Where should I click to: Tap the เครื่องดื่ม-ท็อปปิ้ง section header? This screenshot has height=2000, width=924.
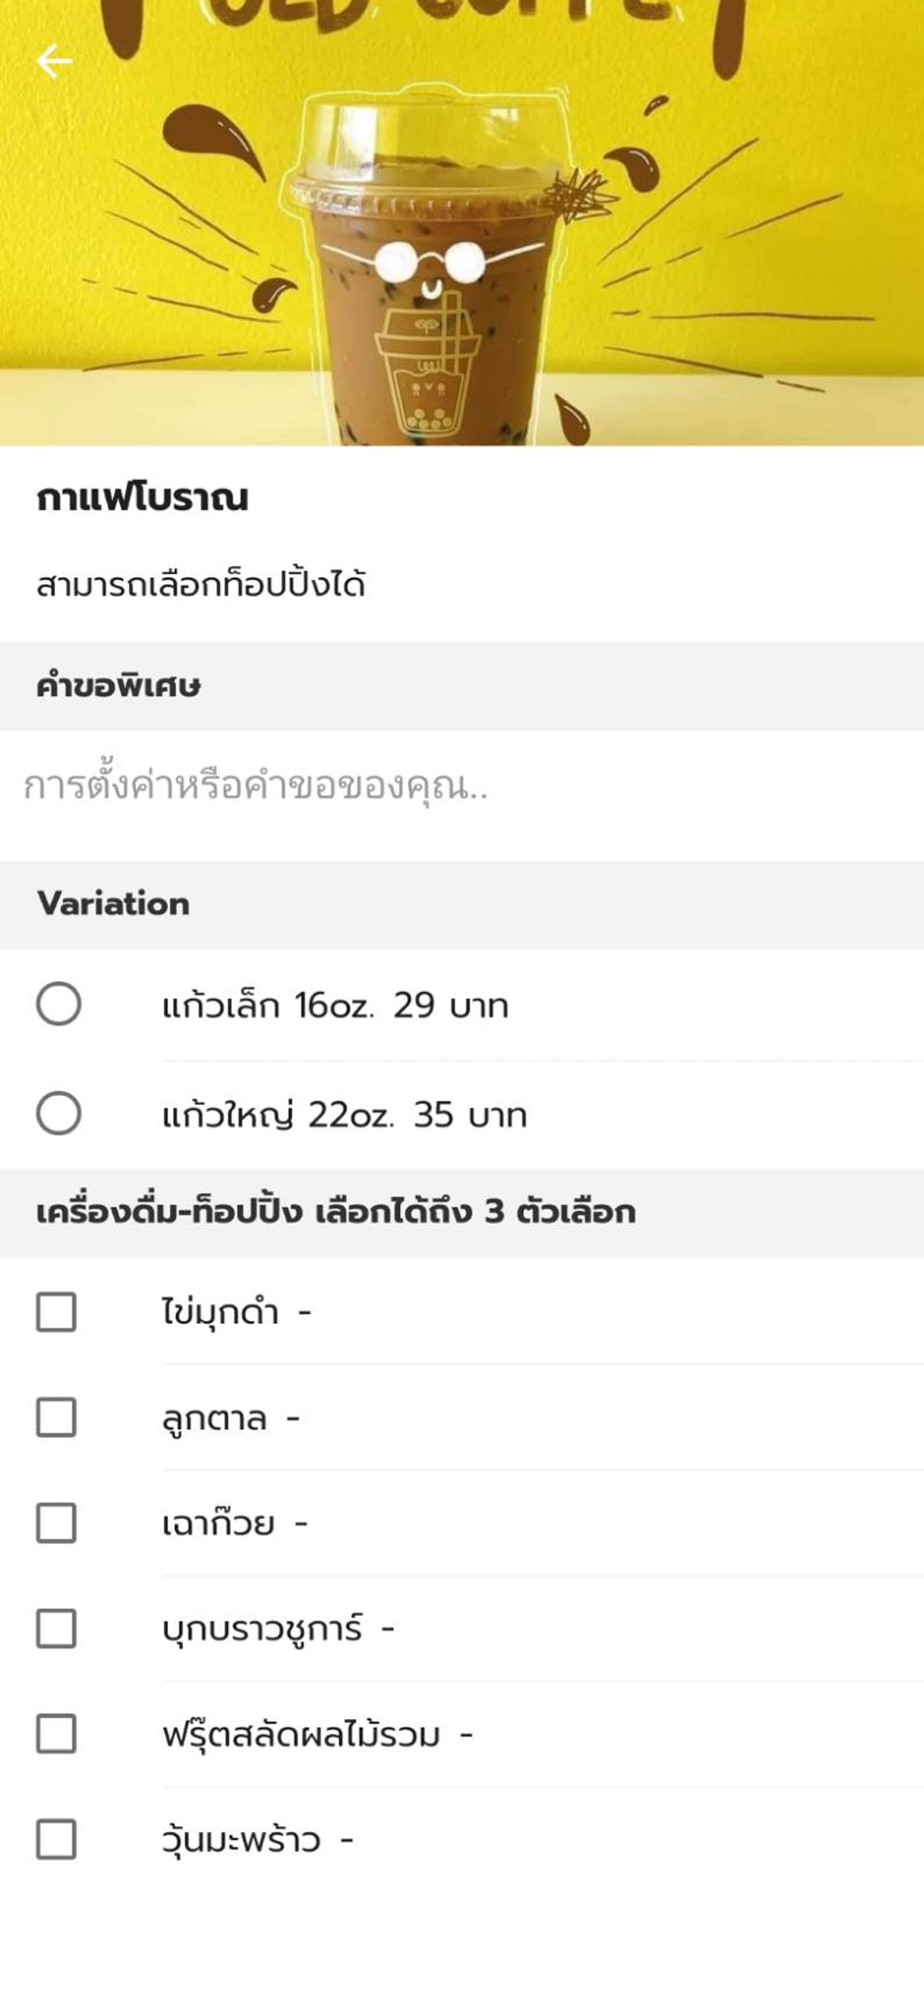462,1212
